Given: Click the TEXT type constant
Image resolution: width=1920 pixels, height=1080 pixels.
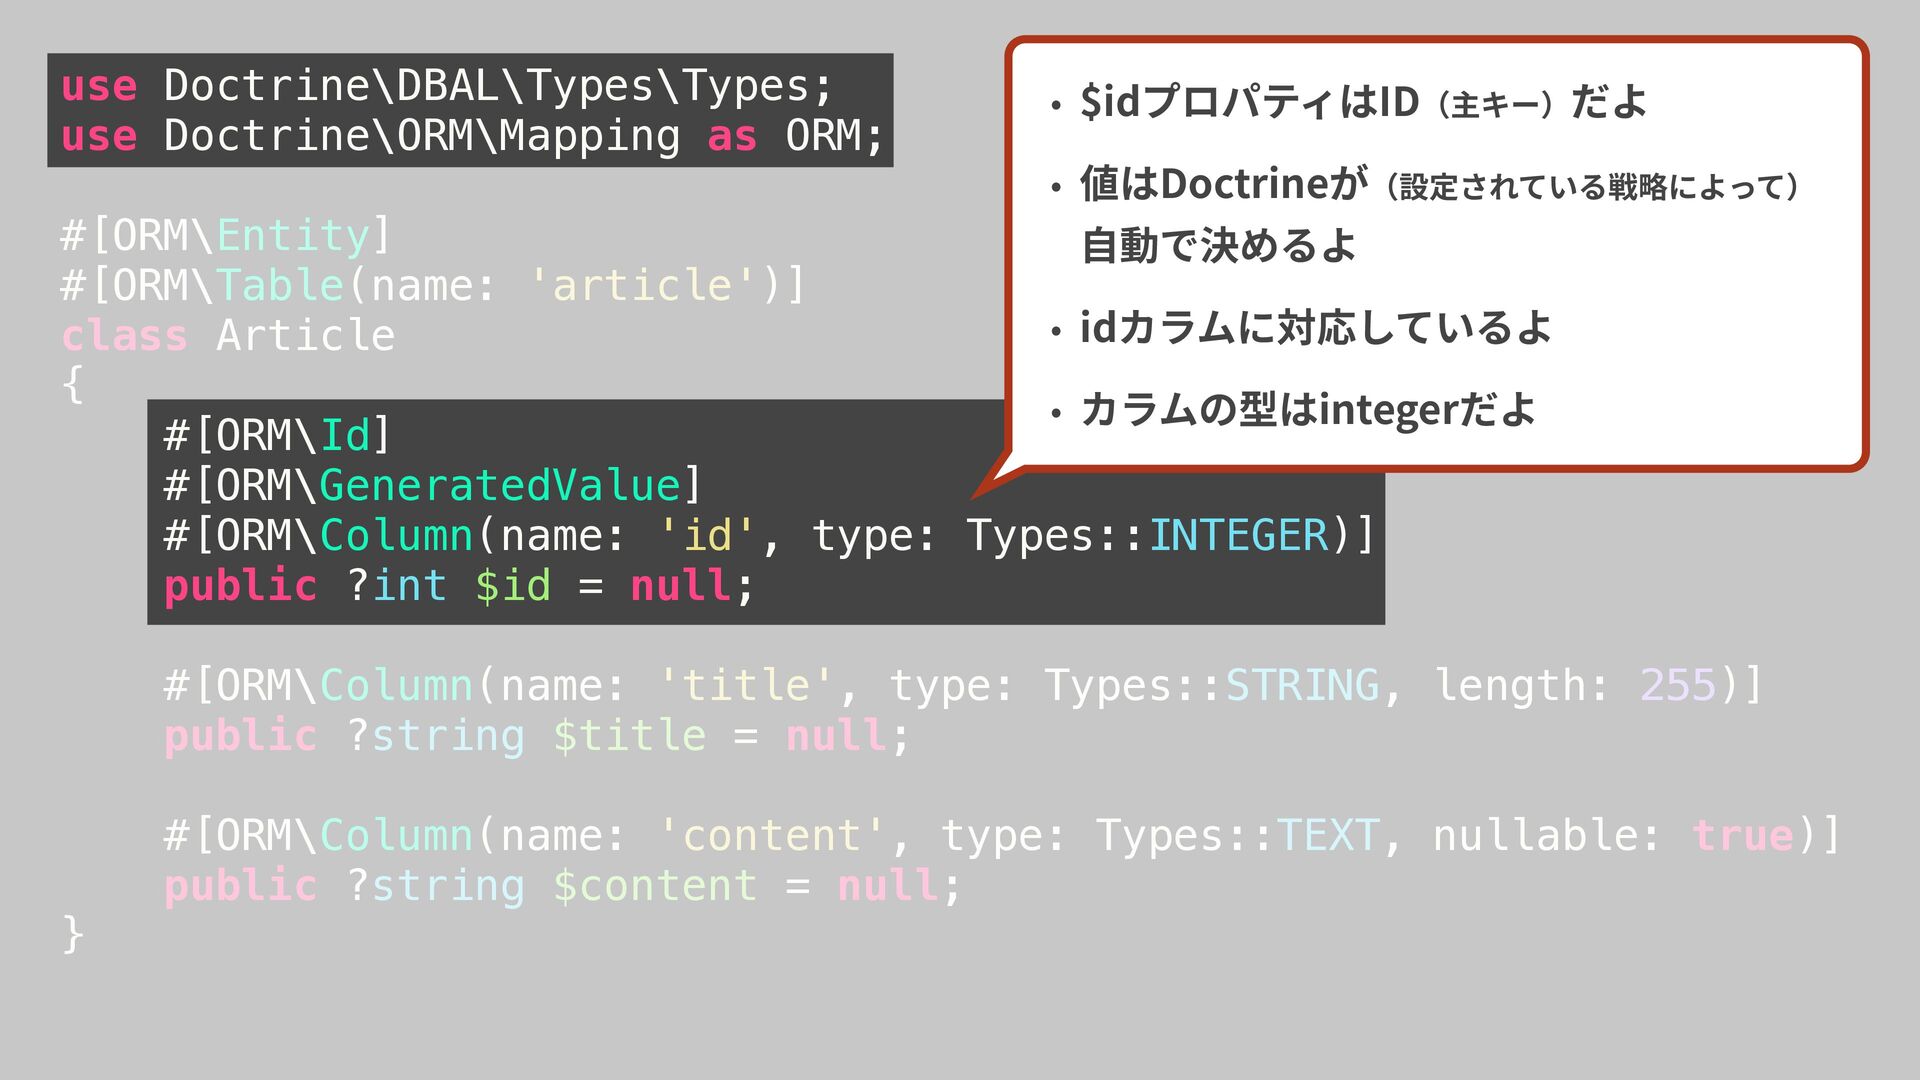Looking at the screenshot, I should pos(1328,836).
